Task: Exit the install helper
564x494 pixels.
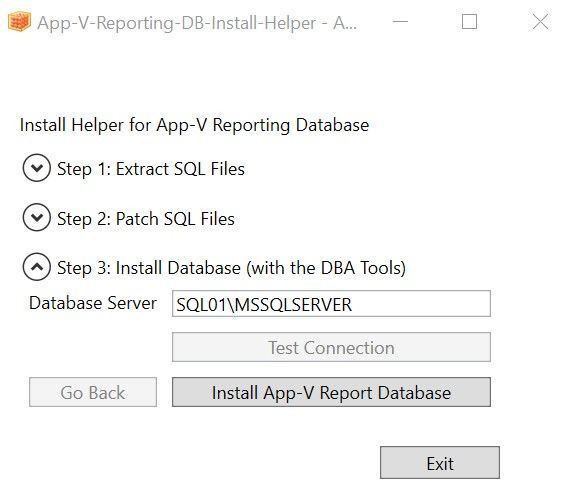Action: click(440, 463)
